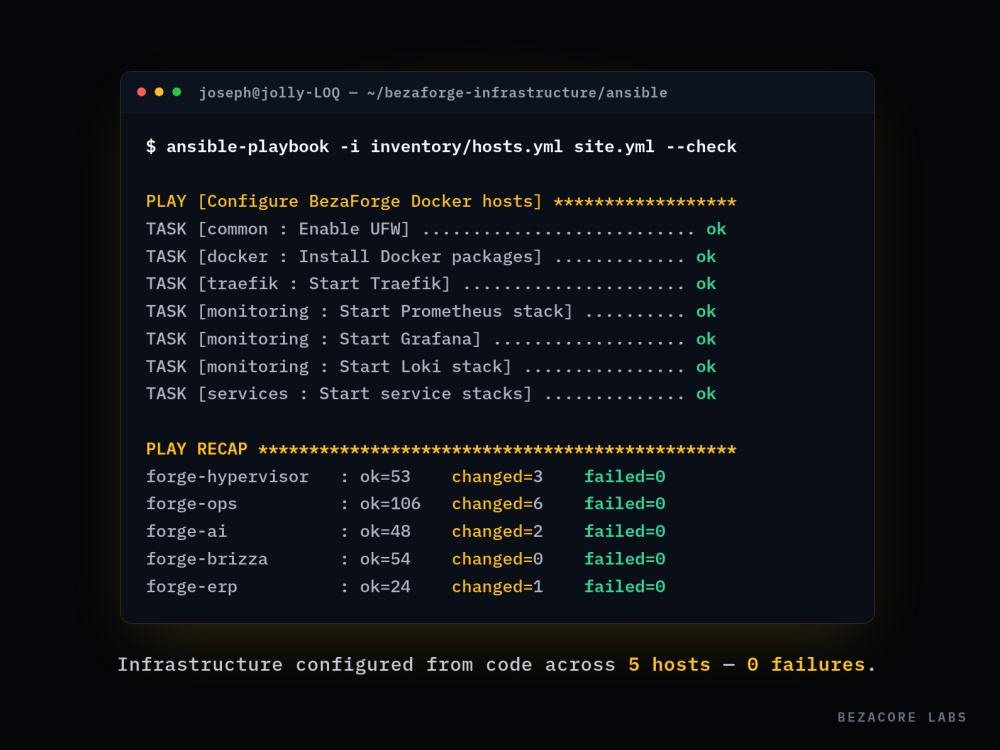Click the yellow minimize dot in terminal title bar
The width and height of the screenshot is (1000, 750).
159,92
